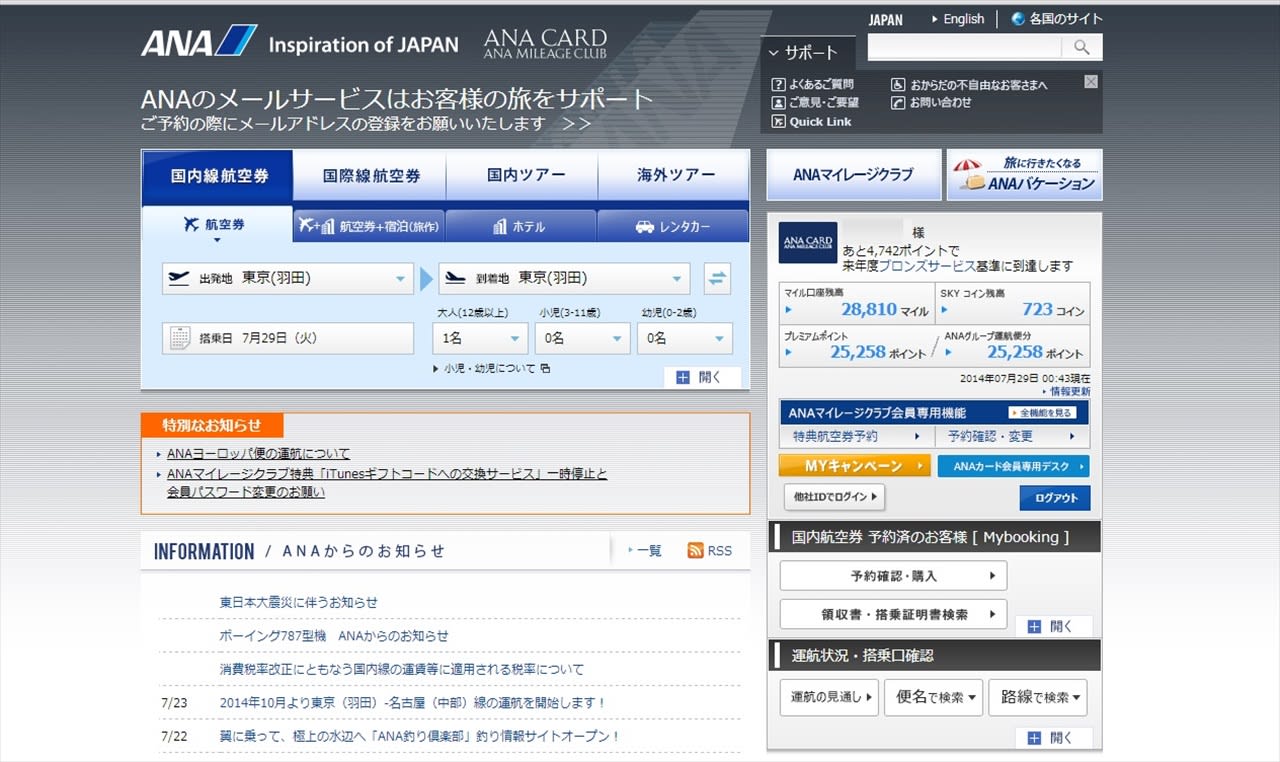
Task: Open the サポート dropdown menu
Action: click(x=808, y=53)
